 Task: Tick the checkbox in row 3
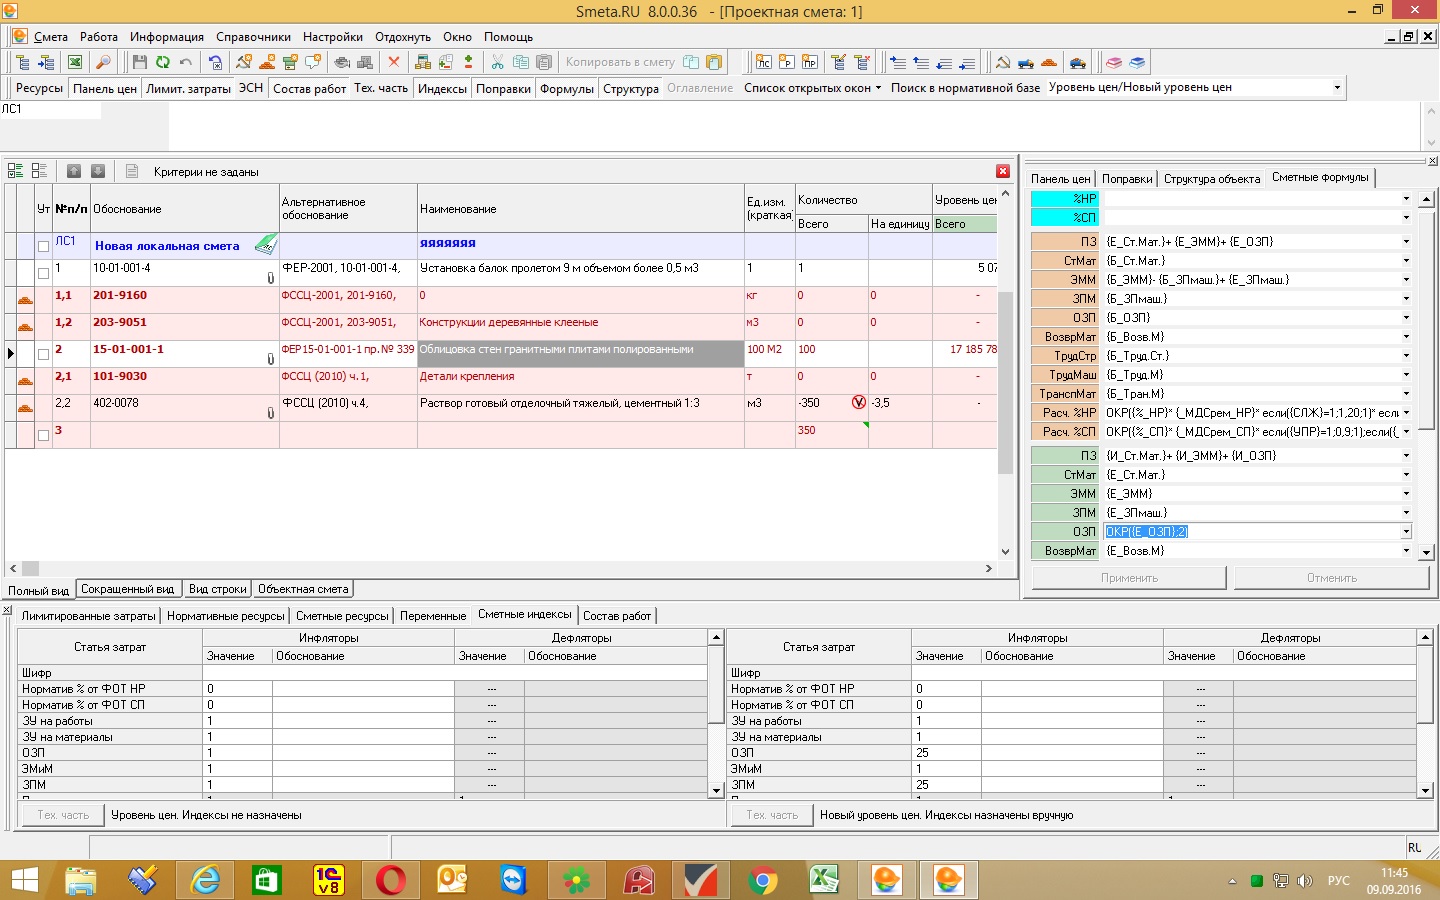(x=43, y=435)
